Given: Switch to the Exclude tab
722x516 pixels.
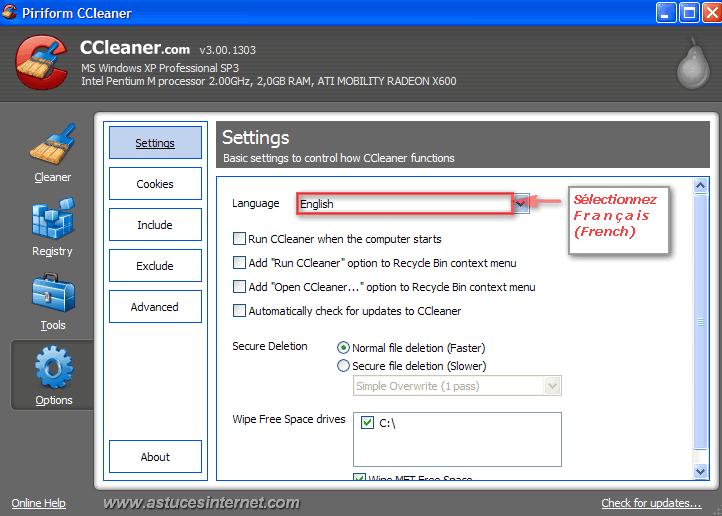Looking at the screenshot, I should pos(155,266).
